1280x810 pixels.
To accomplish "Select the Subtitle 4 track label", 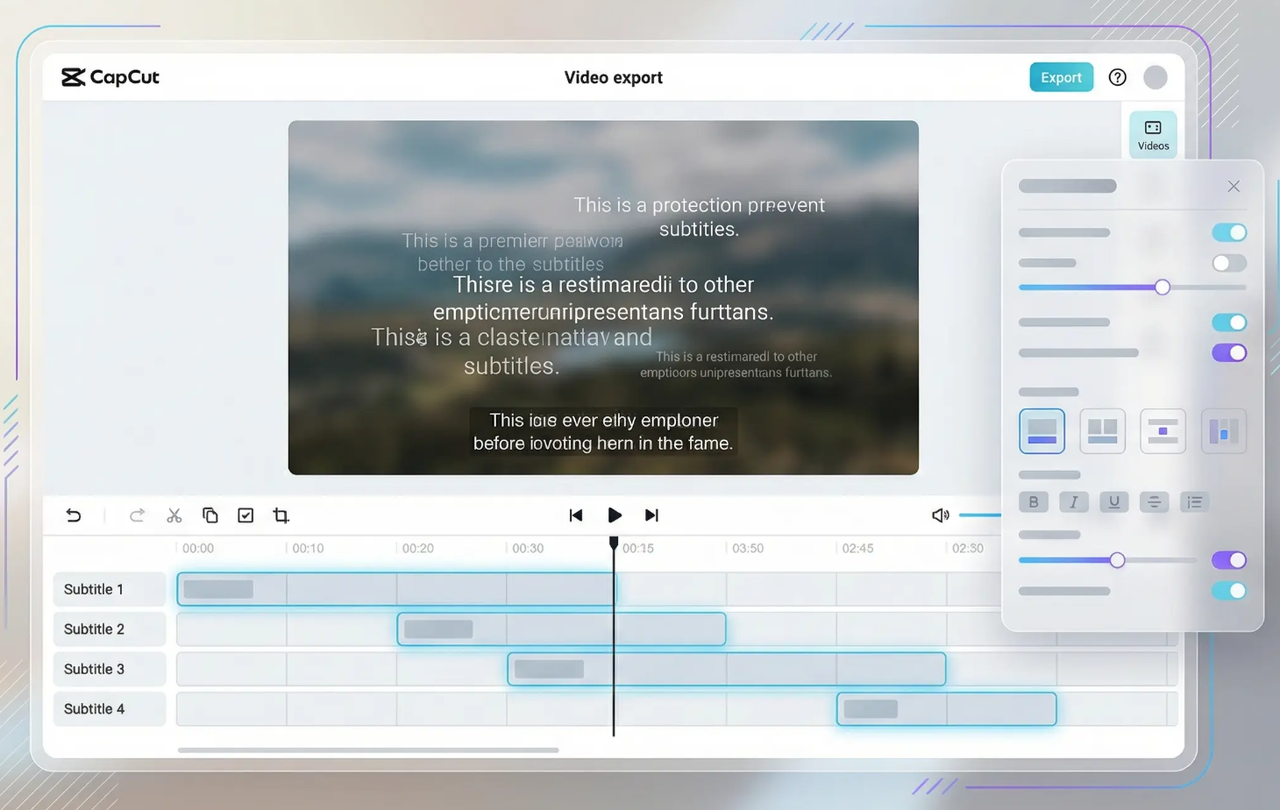I will pyautogui.click(x=109, y=709).
